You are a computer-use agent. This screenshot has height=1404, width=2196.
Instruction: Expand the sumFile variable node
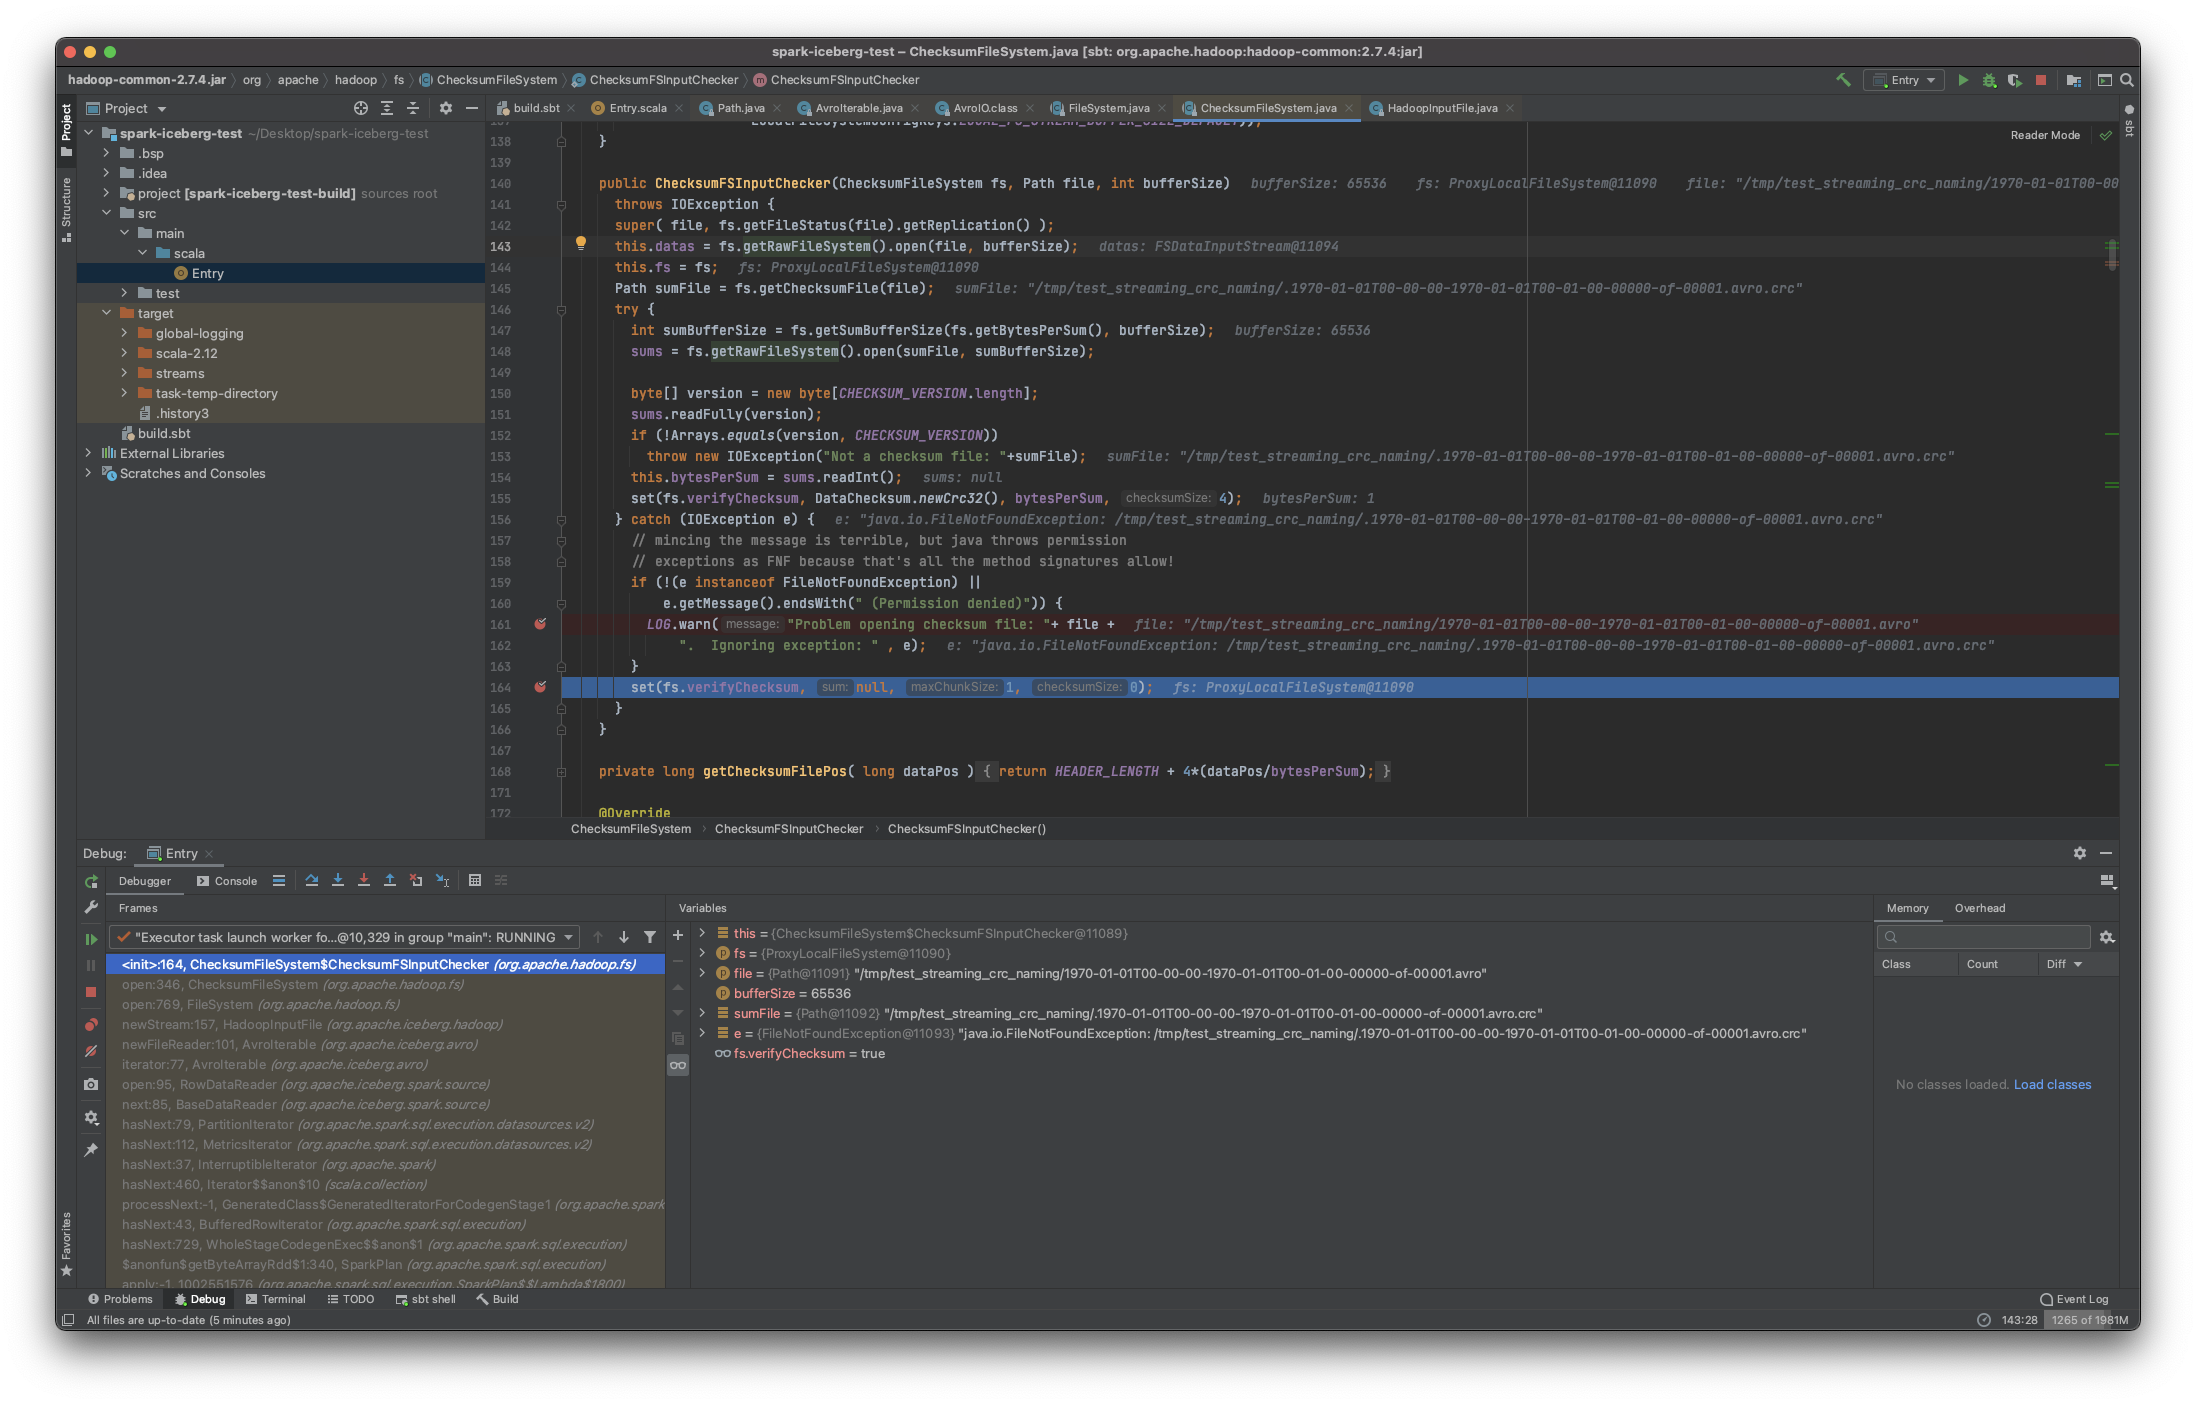pyautogui.click(x=702, y=1013)
